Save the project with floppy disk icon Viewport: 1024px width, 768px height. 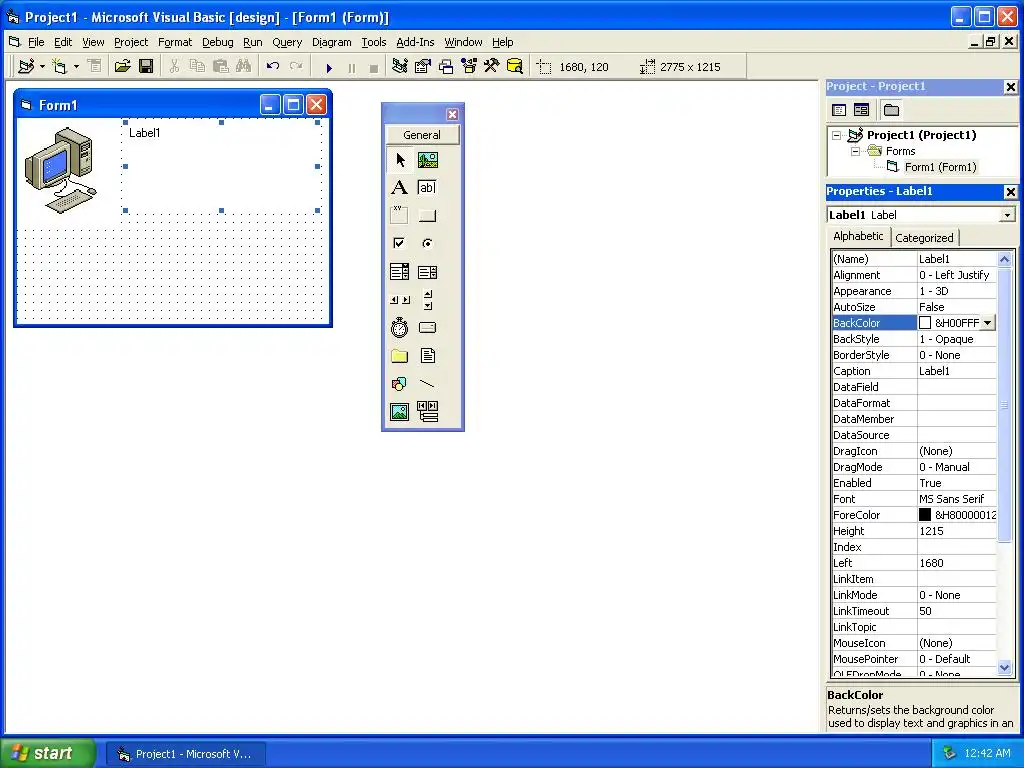point(146,67)
